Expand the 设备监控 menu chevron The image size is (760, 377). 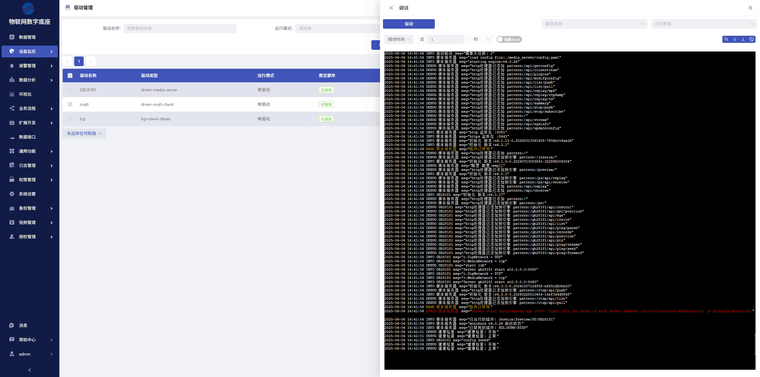click(52, 51)
